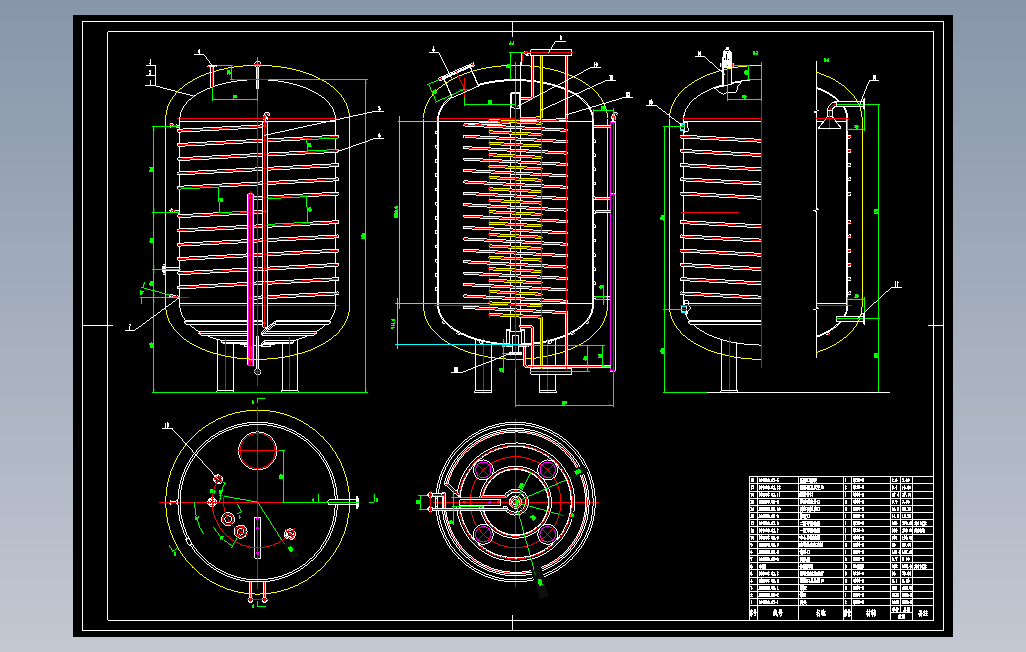Select the large red circle in bottom-left plan view

(258, 450)
